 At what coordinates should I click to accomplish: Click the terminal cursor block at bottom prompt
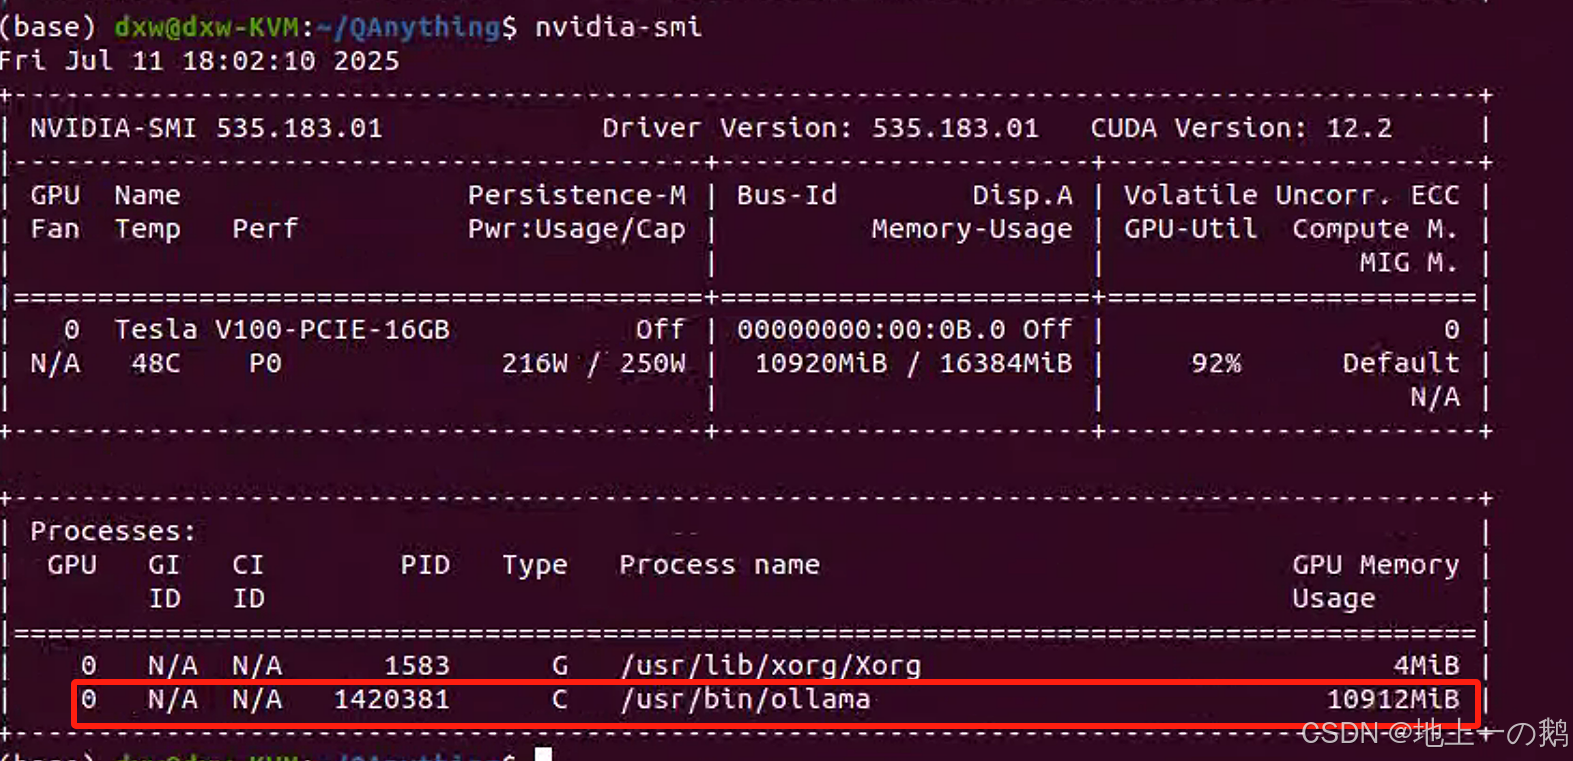pyautogui.click(x=543, y=754)
